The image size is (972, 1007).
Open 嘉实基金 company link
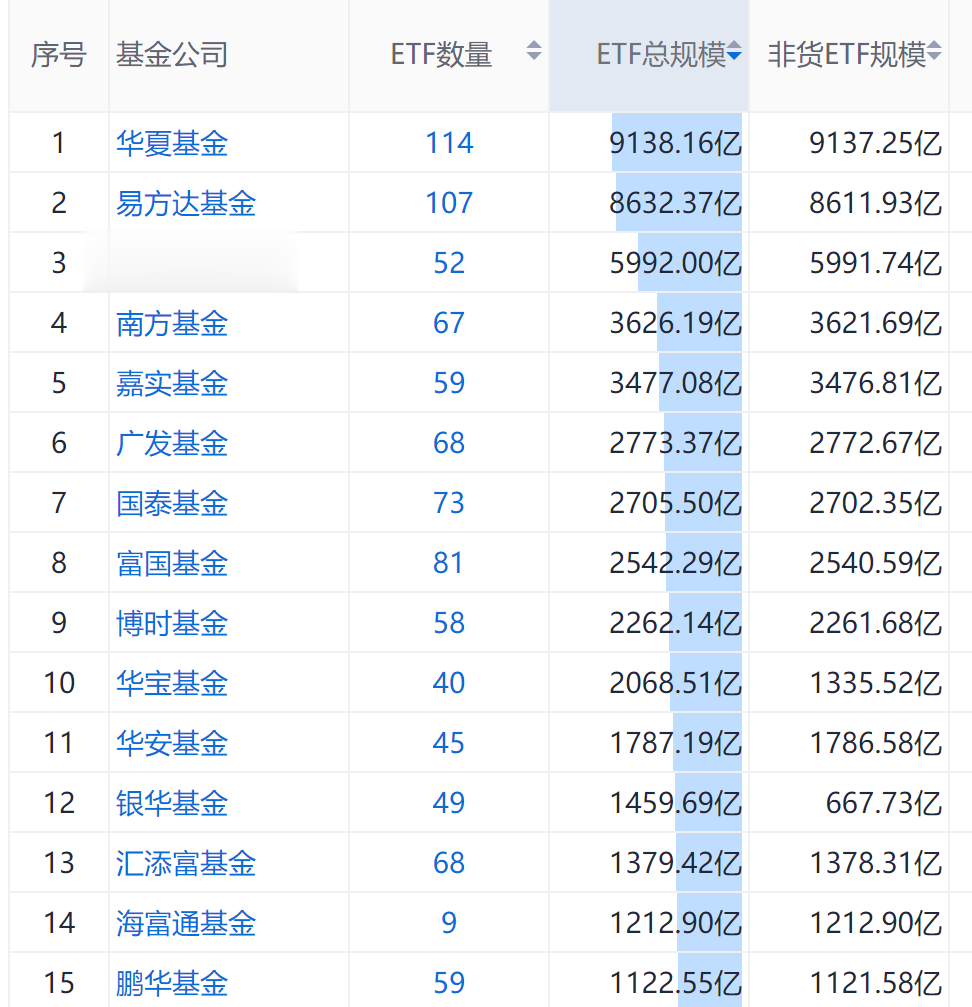click(x=171, y=383)
